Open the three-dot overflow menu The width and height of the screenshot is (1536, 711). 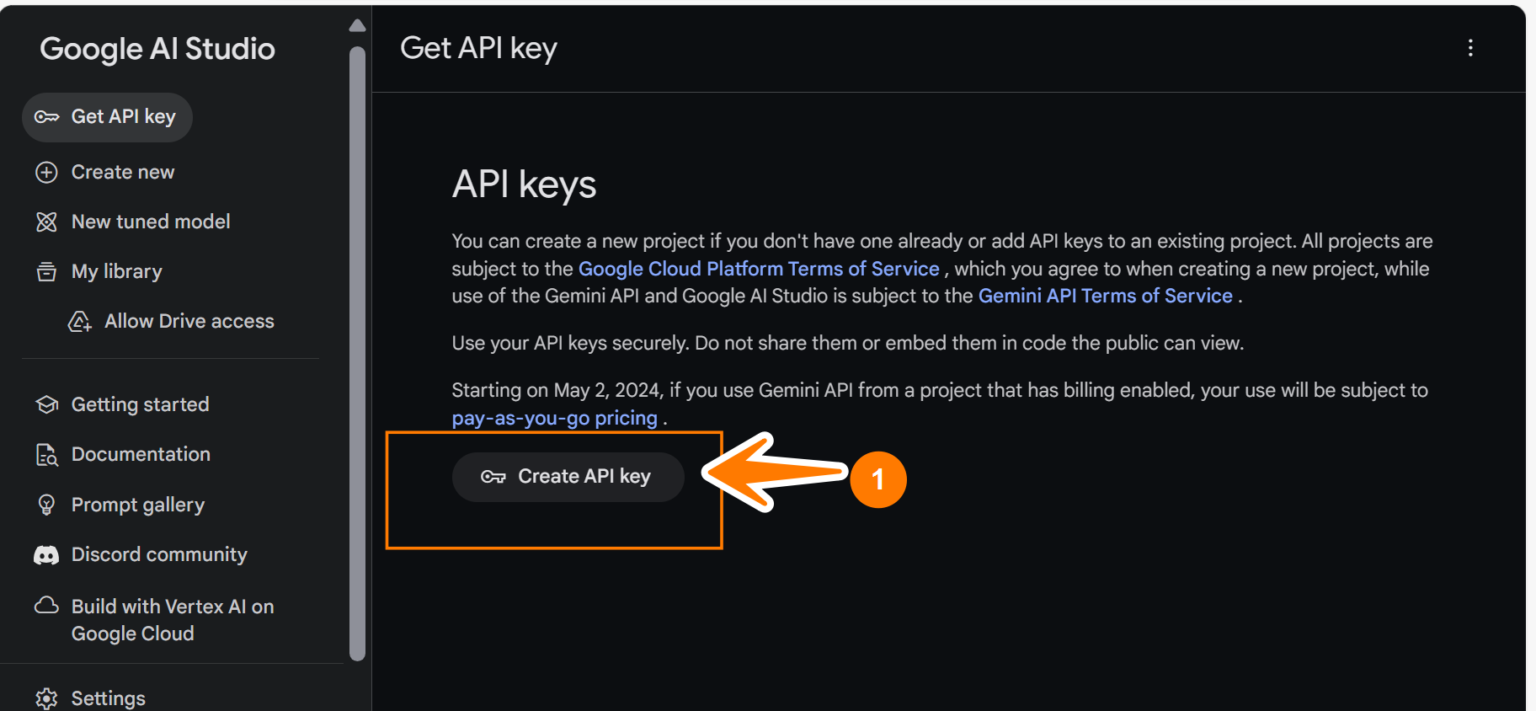tap(1470, 47)
